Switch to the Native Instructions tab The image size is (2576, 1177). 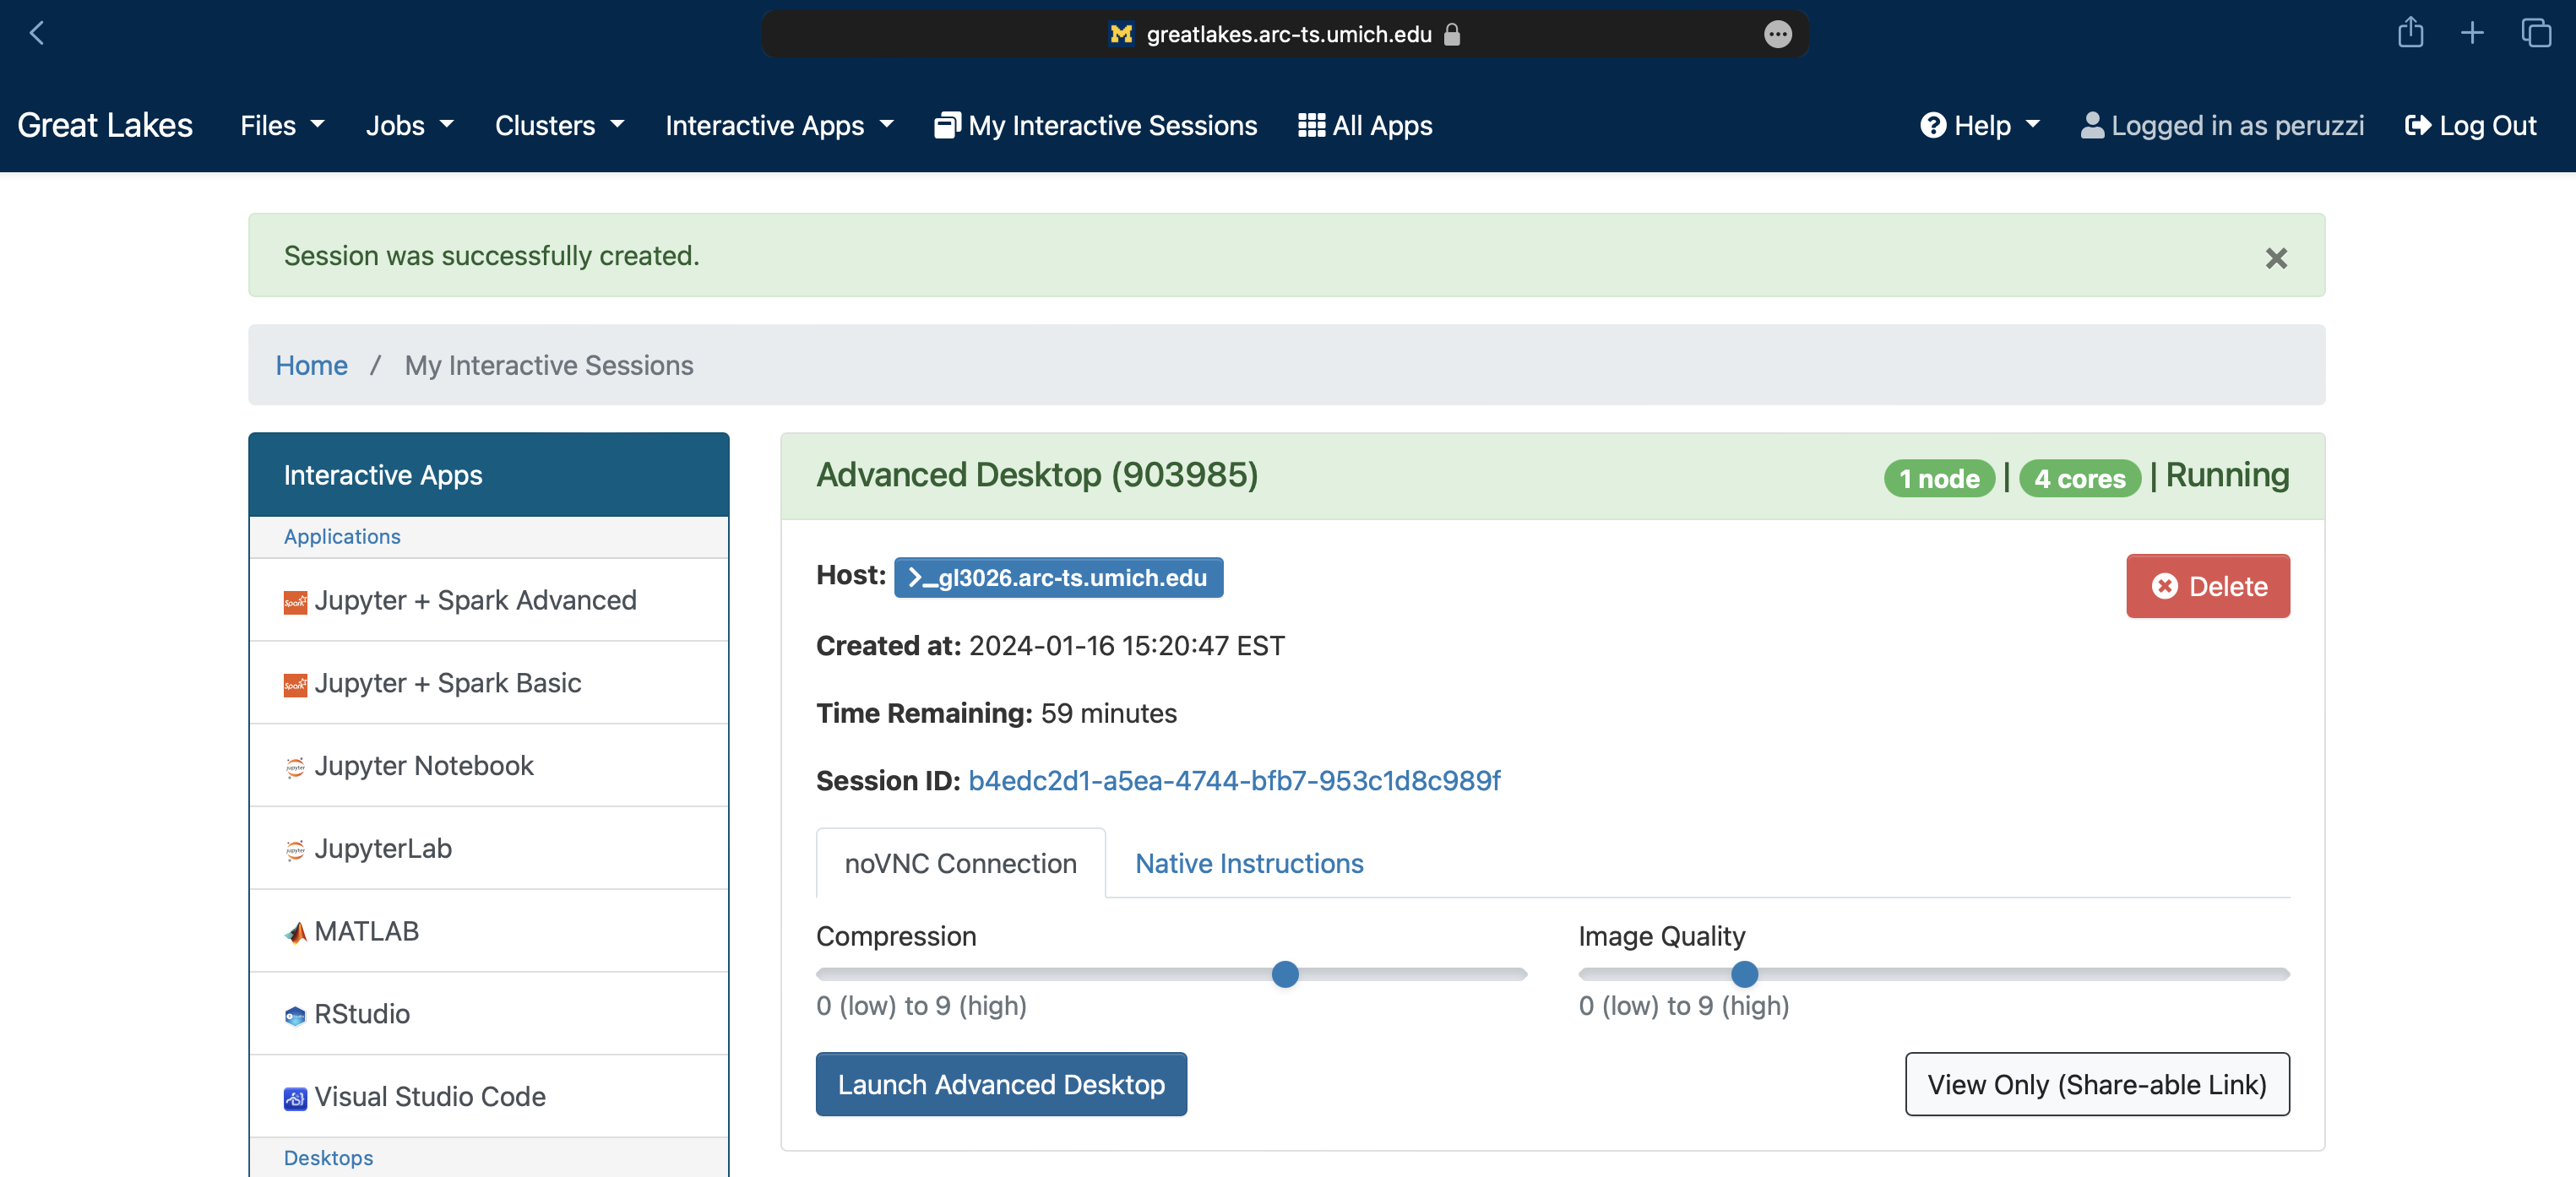click(x=1248, y=863)
